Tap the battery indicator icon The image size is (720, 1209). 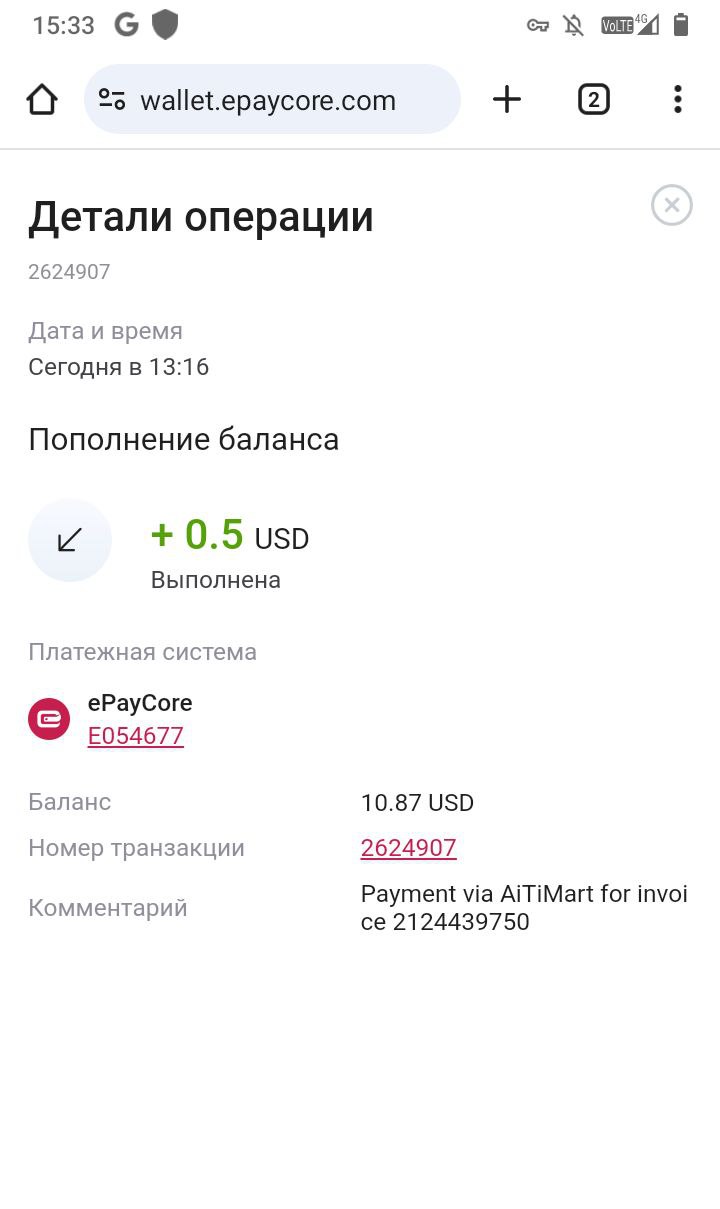[681, 24]
